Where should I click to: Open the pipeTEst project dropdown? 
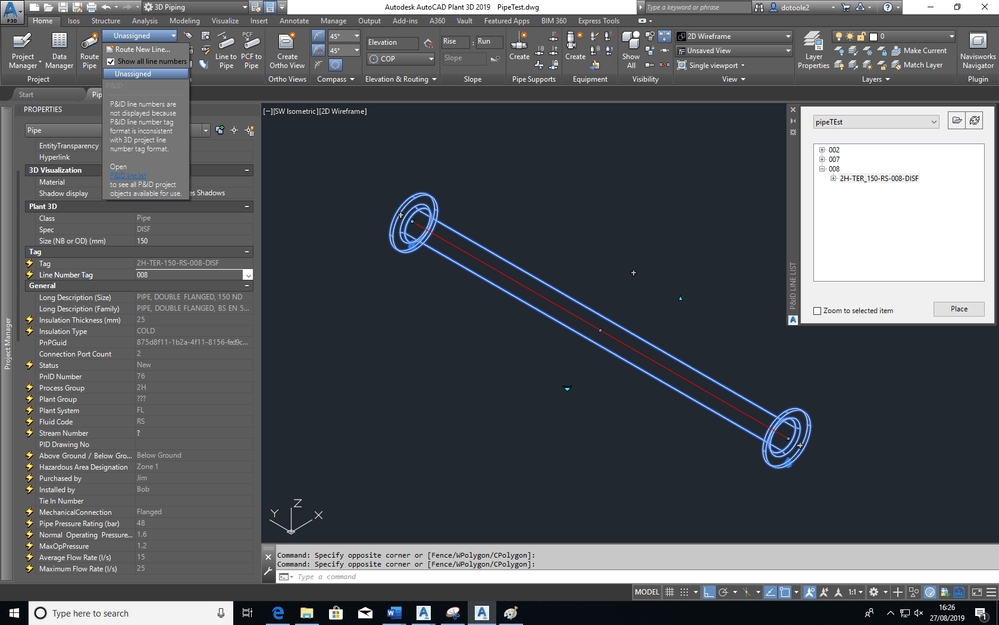[876, 122]
